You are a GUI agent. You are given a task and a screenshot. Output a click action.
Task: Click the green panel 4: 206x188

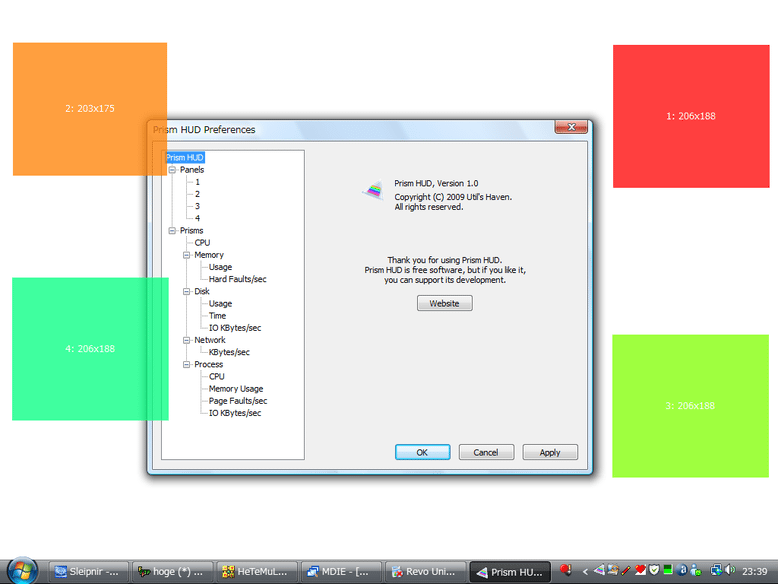(x=90, y=349)
